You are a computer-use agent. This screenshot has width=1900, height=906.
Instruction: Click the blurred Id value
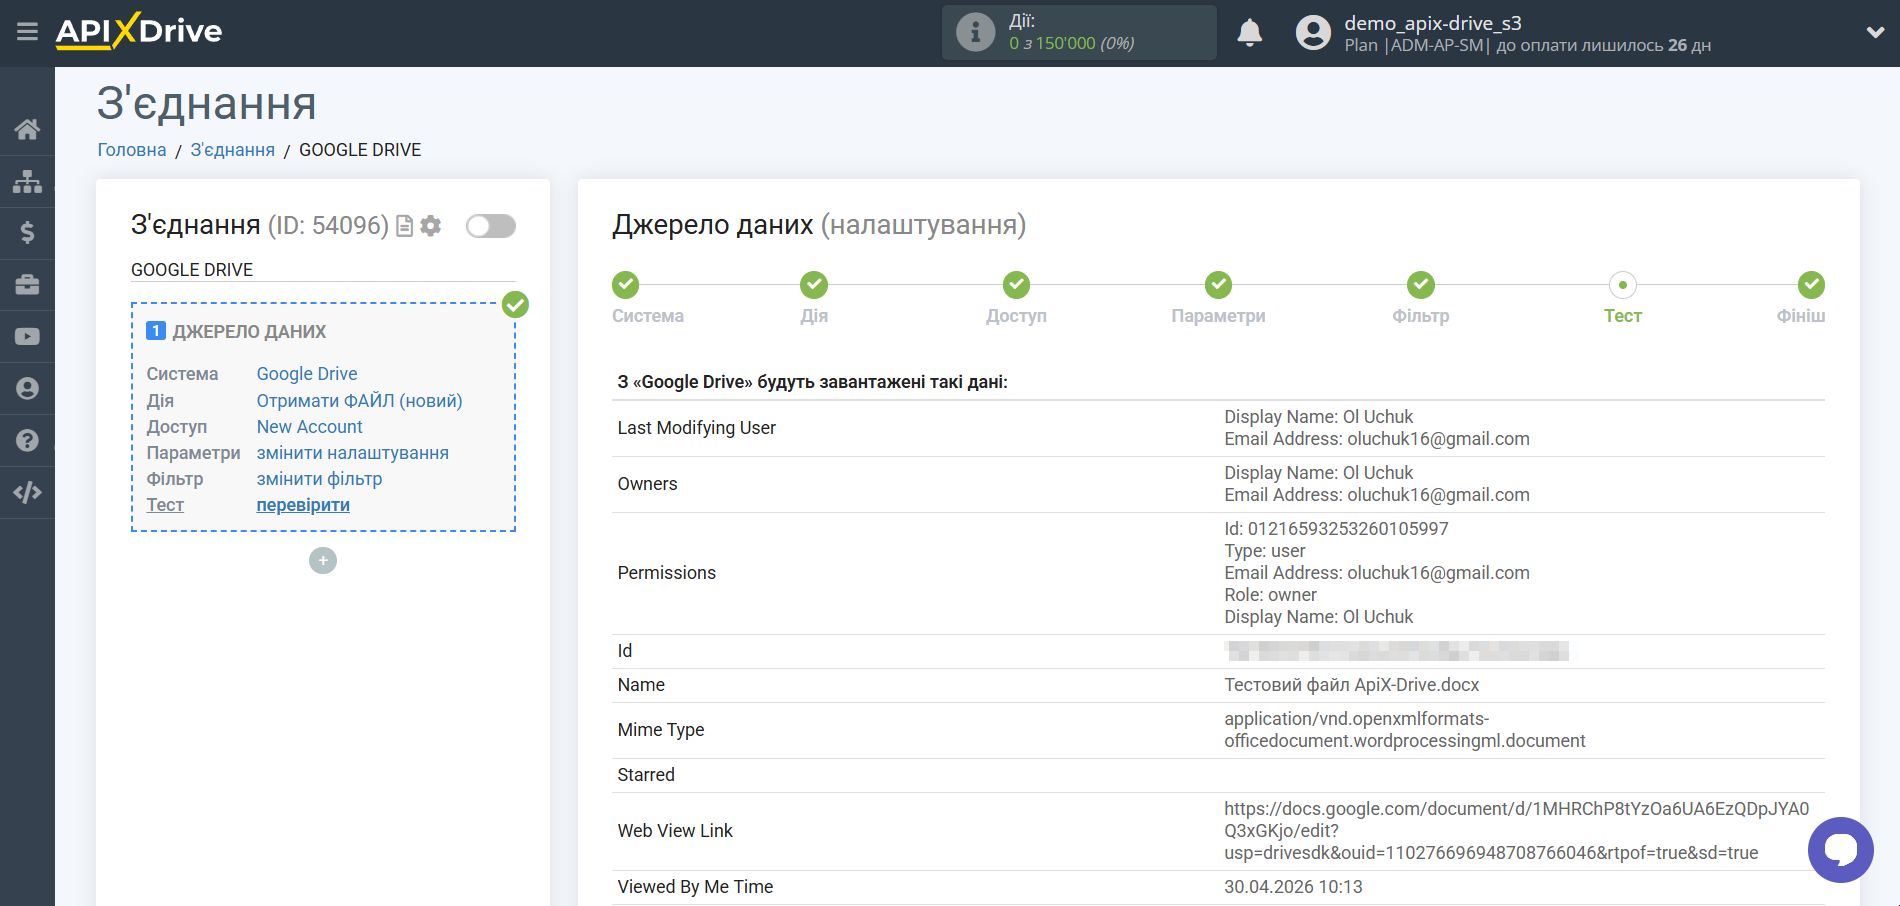pyautogui.click(x=1396, y=651)
